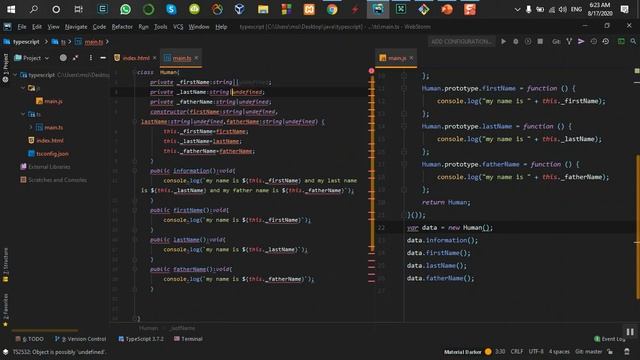
Task: Click the error indicator at the top of the main.ts editor
Action: pos(371,71)
